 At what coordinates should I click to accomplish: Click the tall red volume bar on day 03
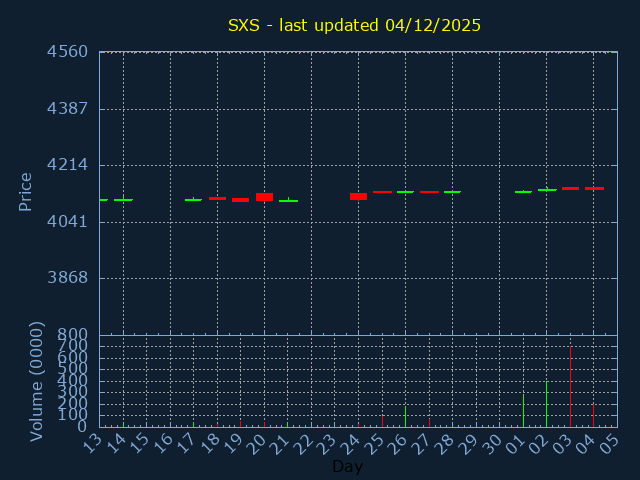click(x=570, y=387)
